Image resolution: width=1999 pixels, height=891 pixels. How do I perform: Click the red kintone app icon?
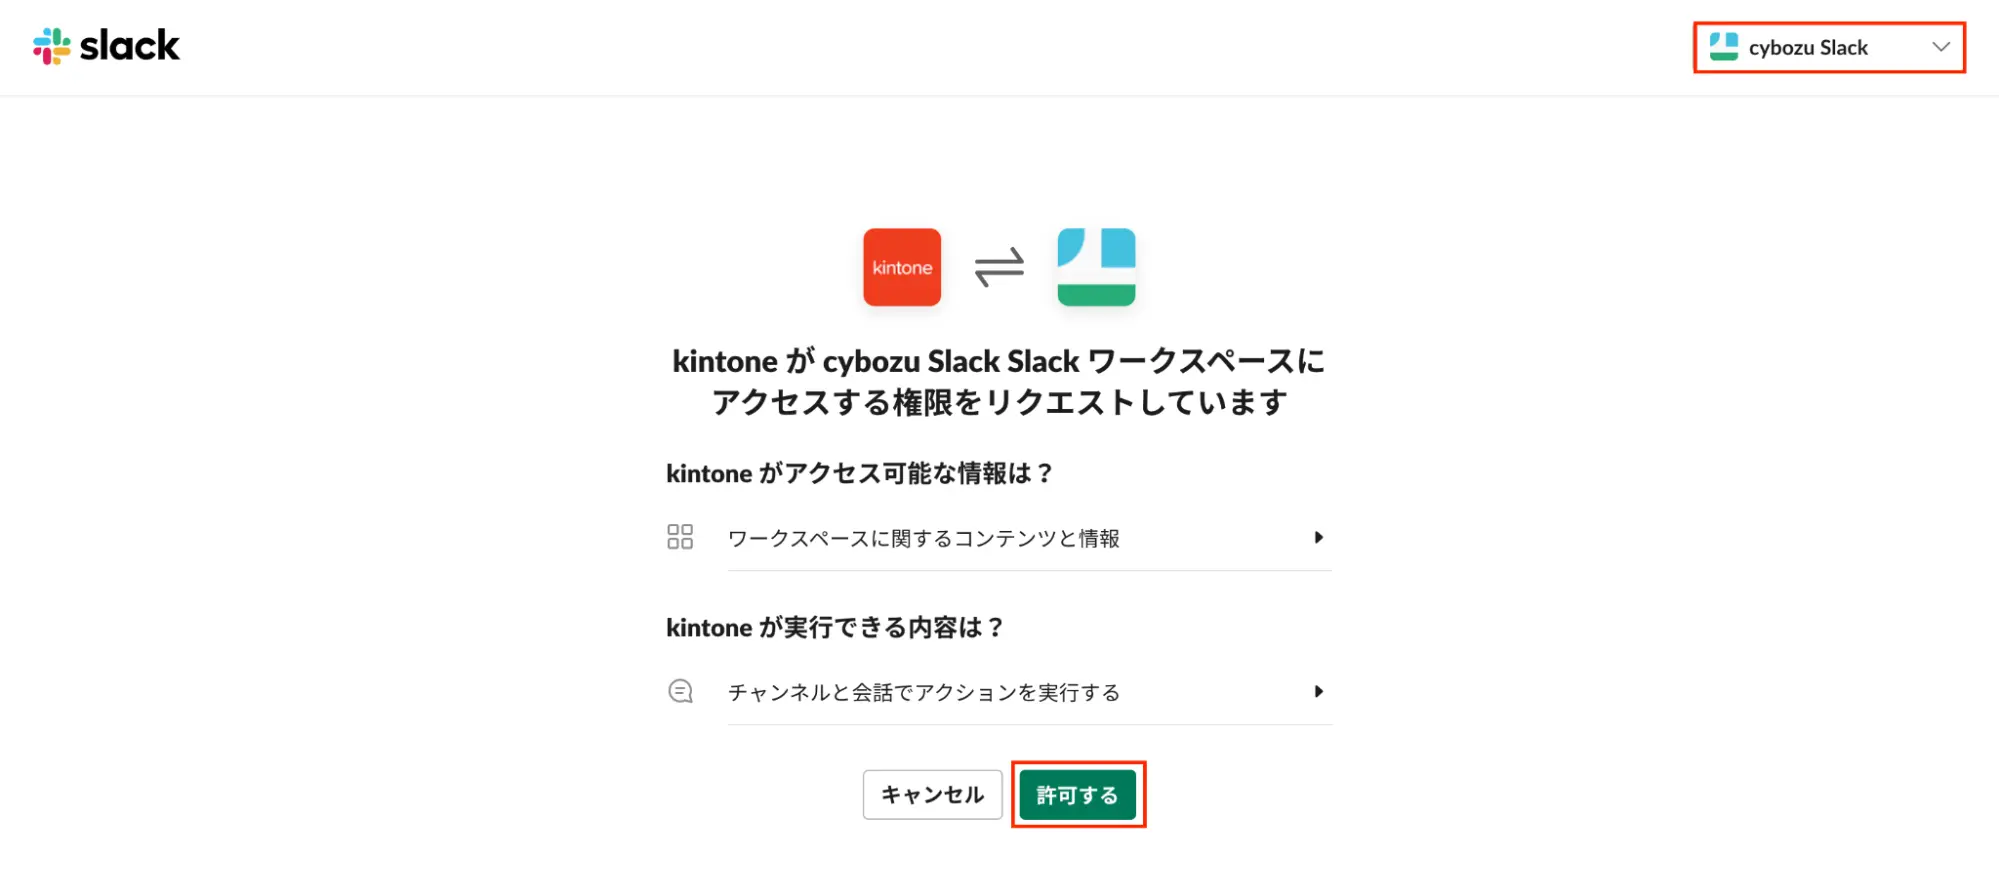[x=902, y=267]
